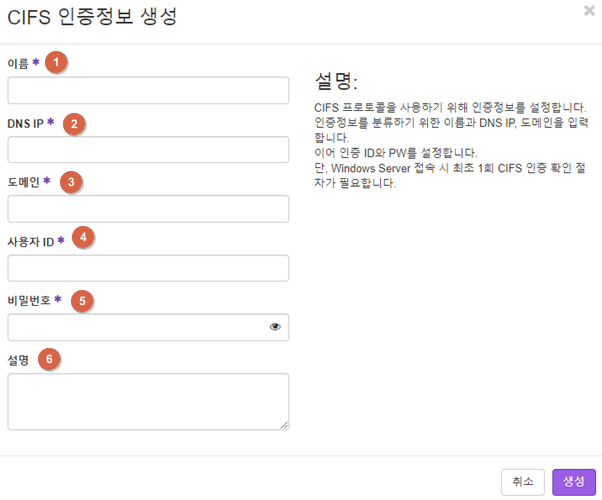Click the 비밀번호 field label
602x500 pixels.
(x=29, y=299)
